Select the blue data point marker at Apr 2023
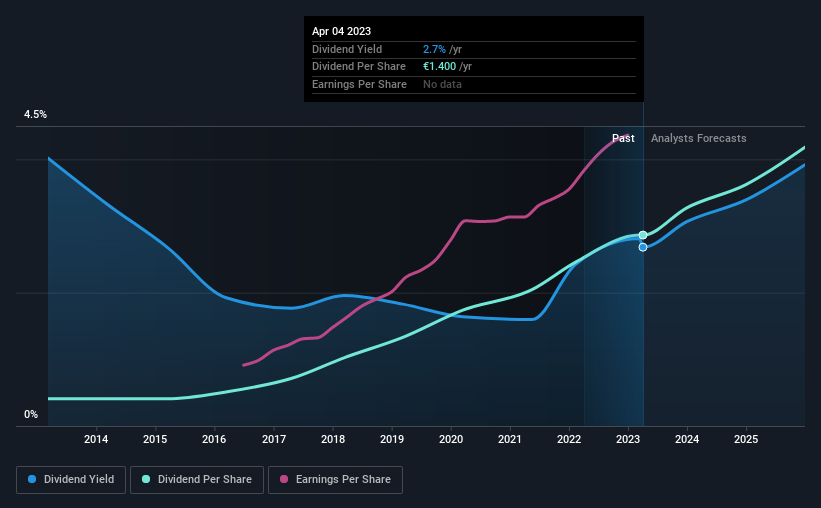821x508 pixels. 643,247
